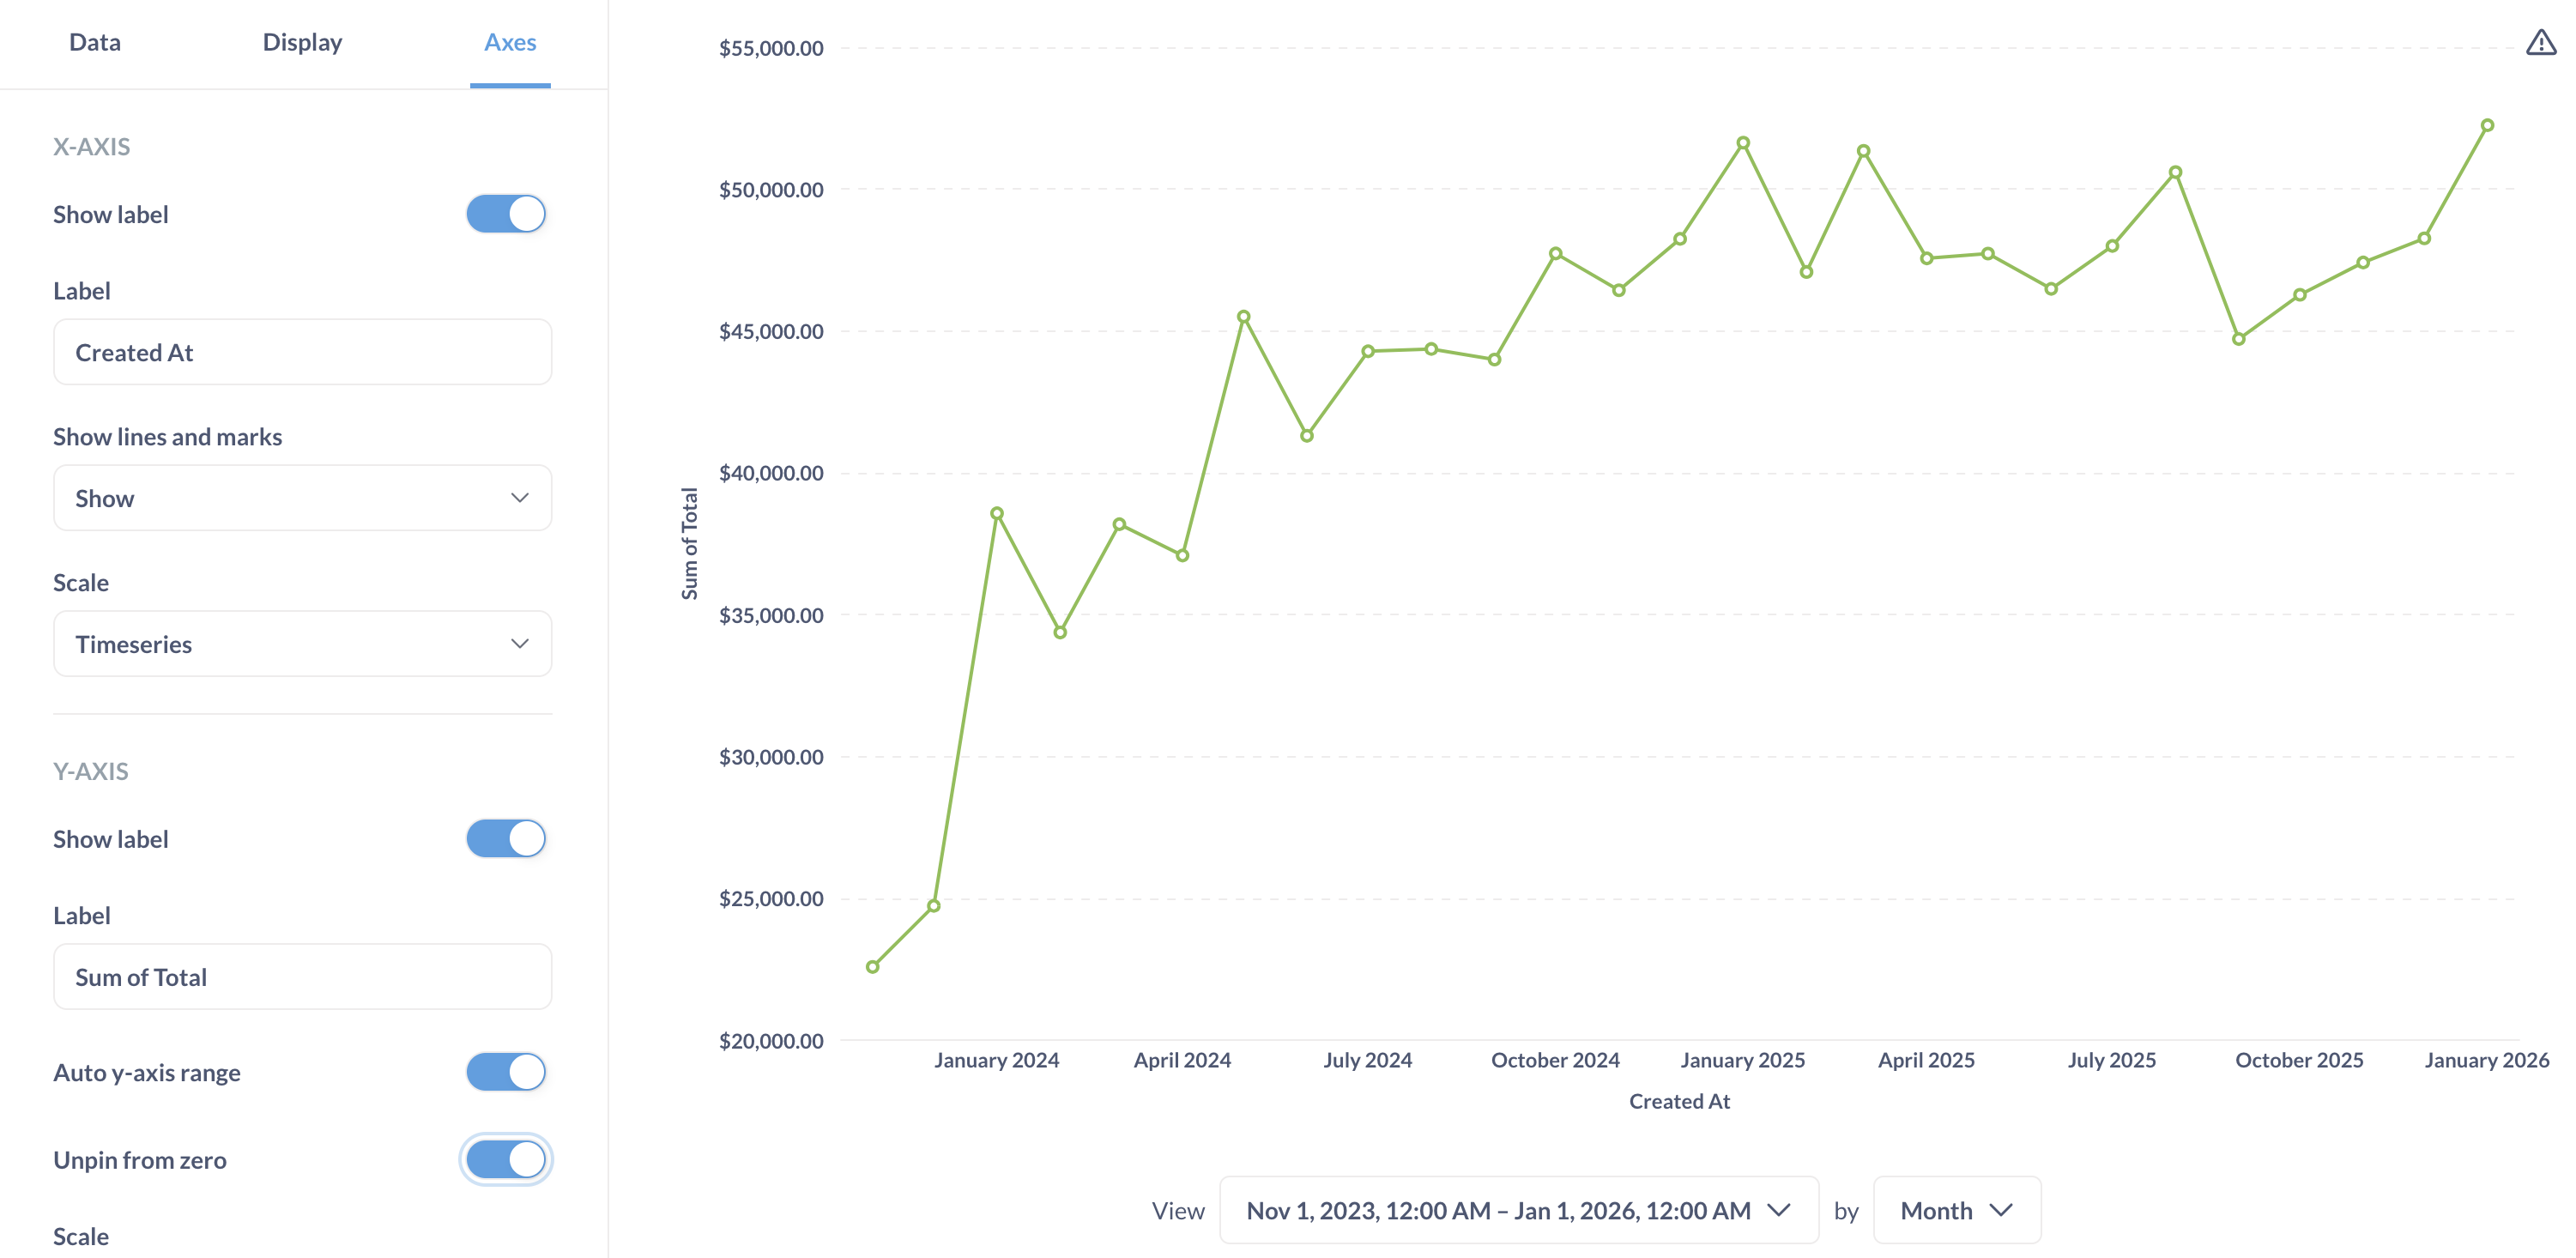
Task: Disable Show label for the x-axis
Action: [505, 213]
